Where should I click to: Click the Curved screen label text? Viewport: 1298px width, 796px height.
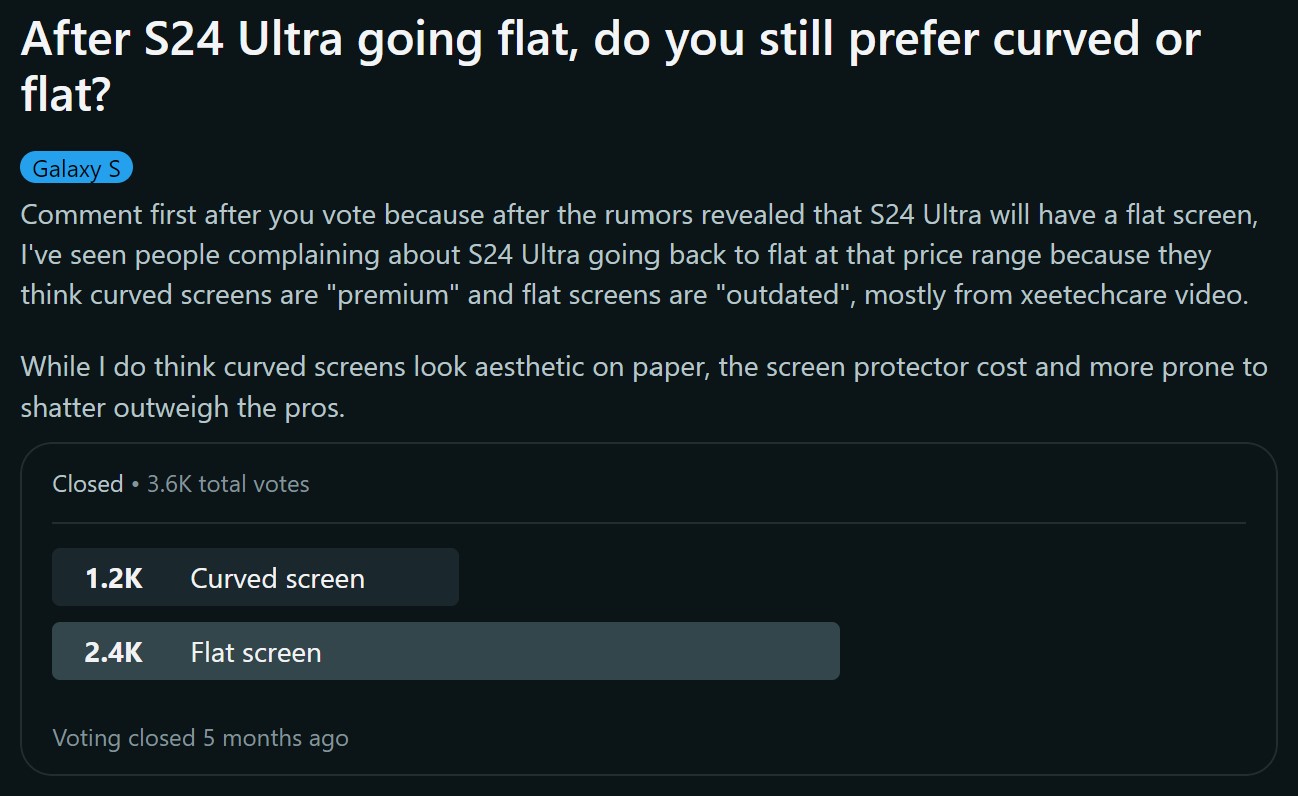tap(277, 578)
